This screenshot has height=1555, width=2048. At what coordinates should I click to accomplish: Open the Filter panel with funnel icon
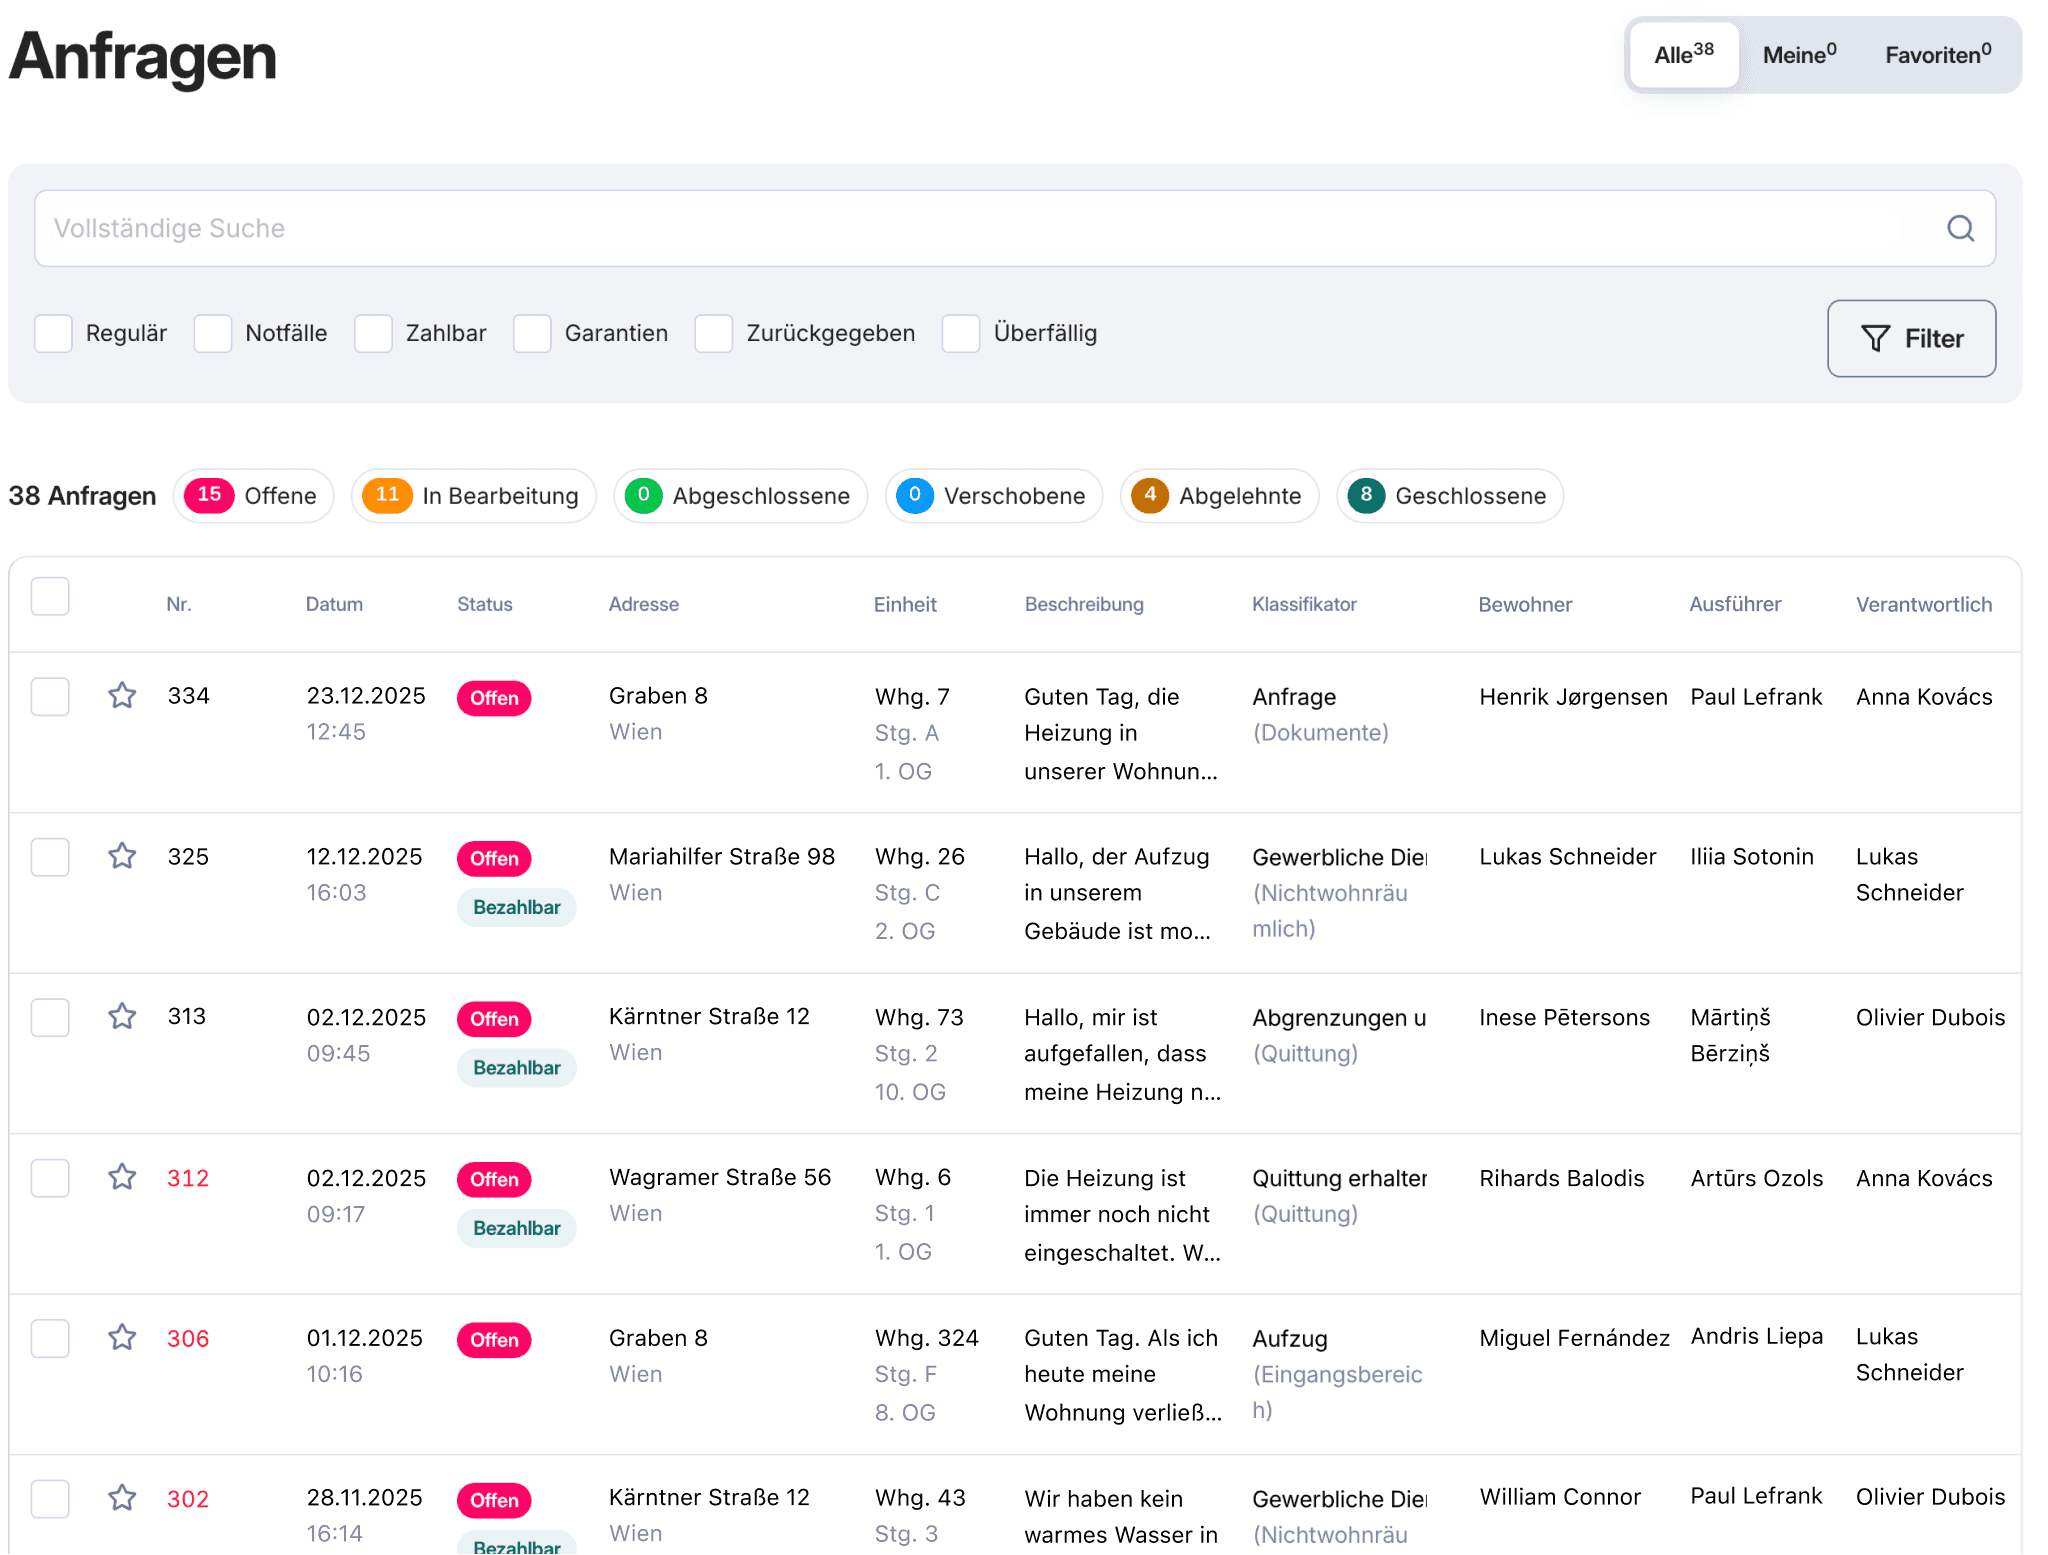click(x=1911, y=339)
